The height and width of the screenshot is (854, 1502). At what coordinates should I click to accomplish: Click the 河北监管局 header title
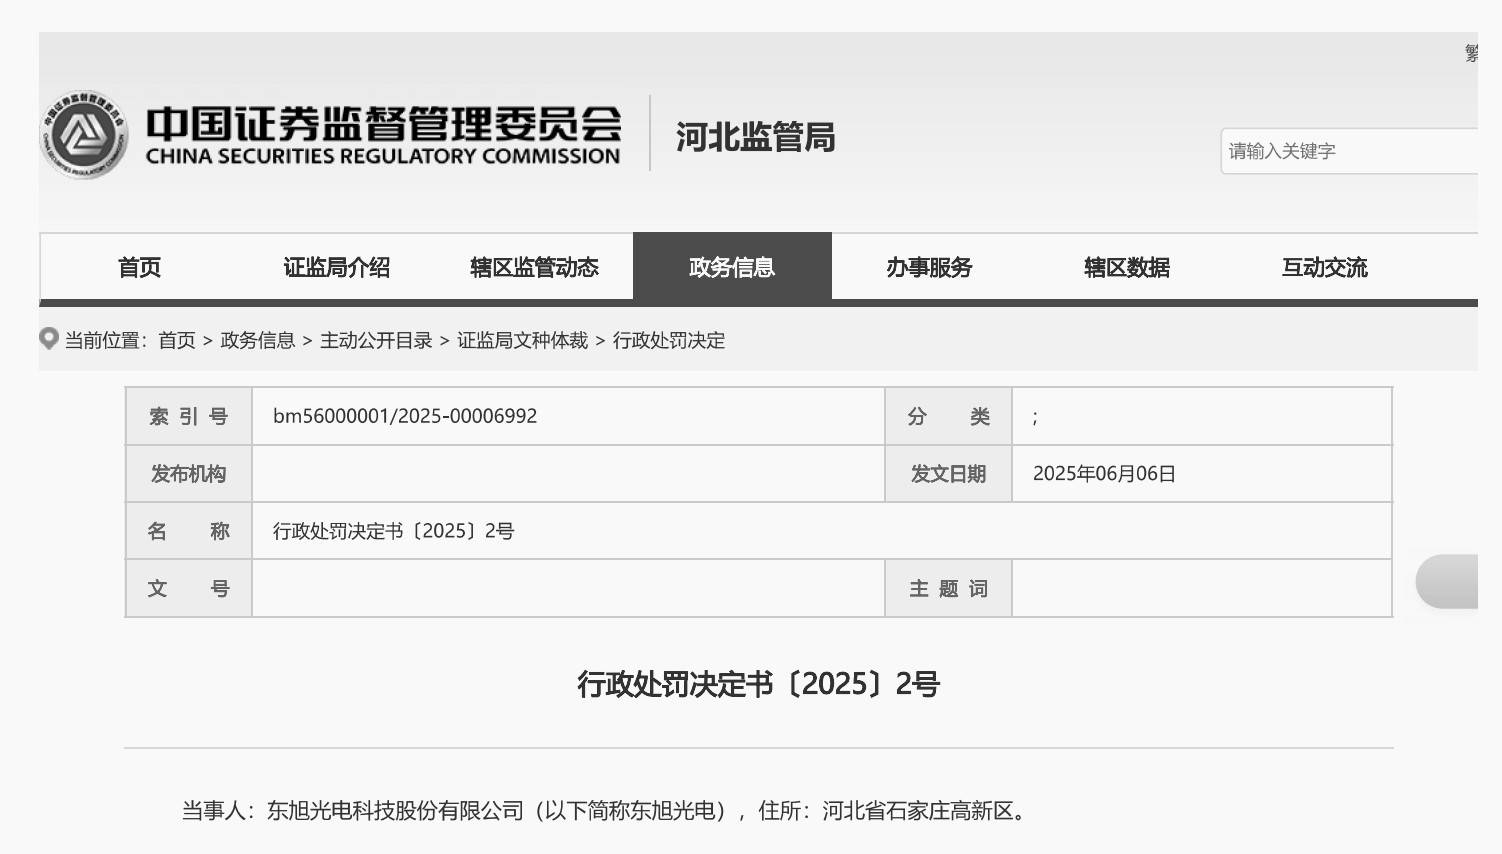[x=755, y=137]
